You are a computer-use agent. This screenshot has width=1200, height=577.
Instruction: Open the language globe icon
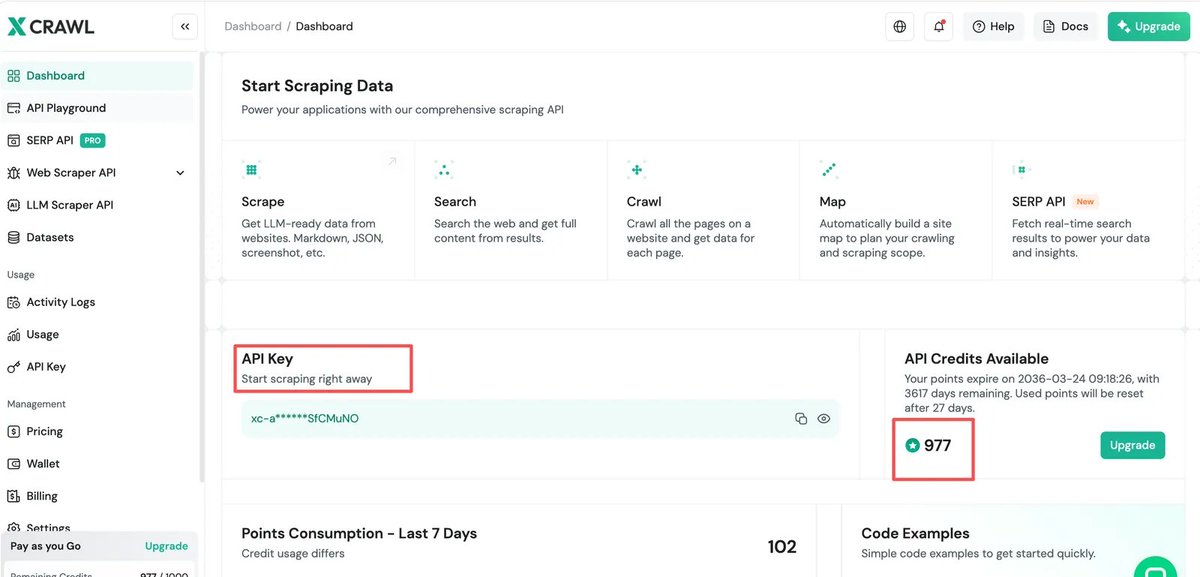pyautogui.click(x=900, y=27)
